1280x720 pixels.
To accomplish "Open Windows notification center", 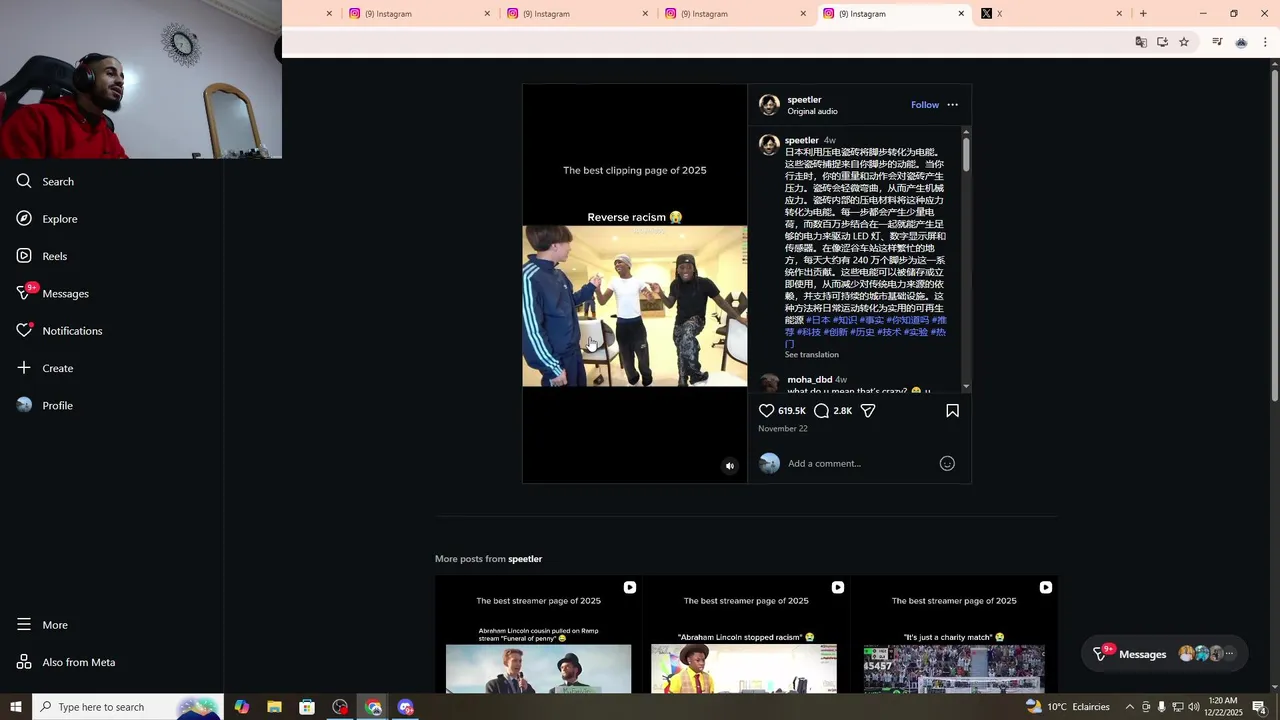I will point(1259,707).
